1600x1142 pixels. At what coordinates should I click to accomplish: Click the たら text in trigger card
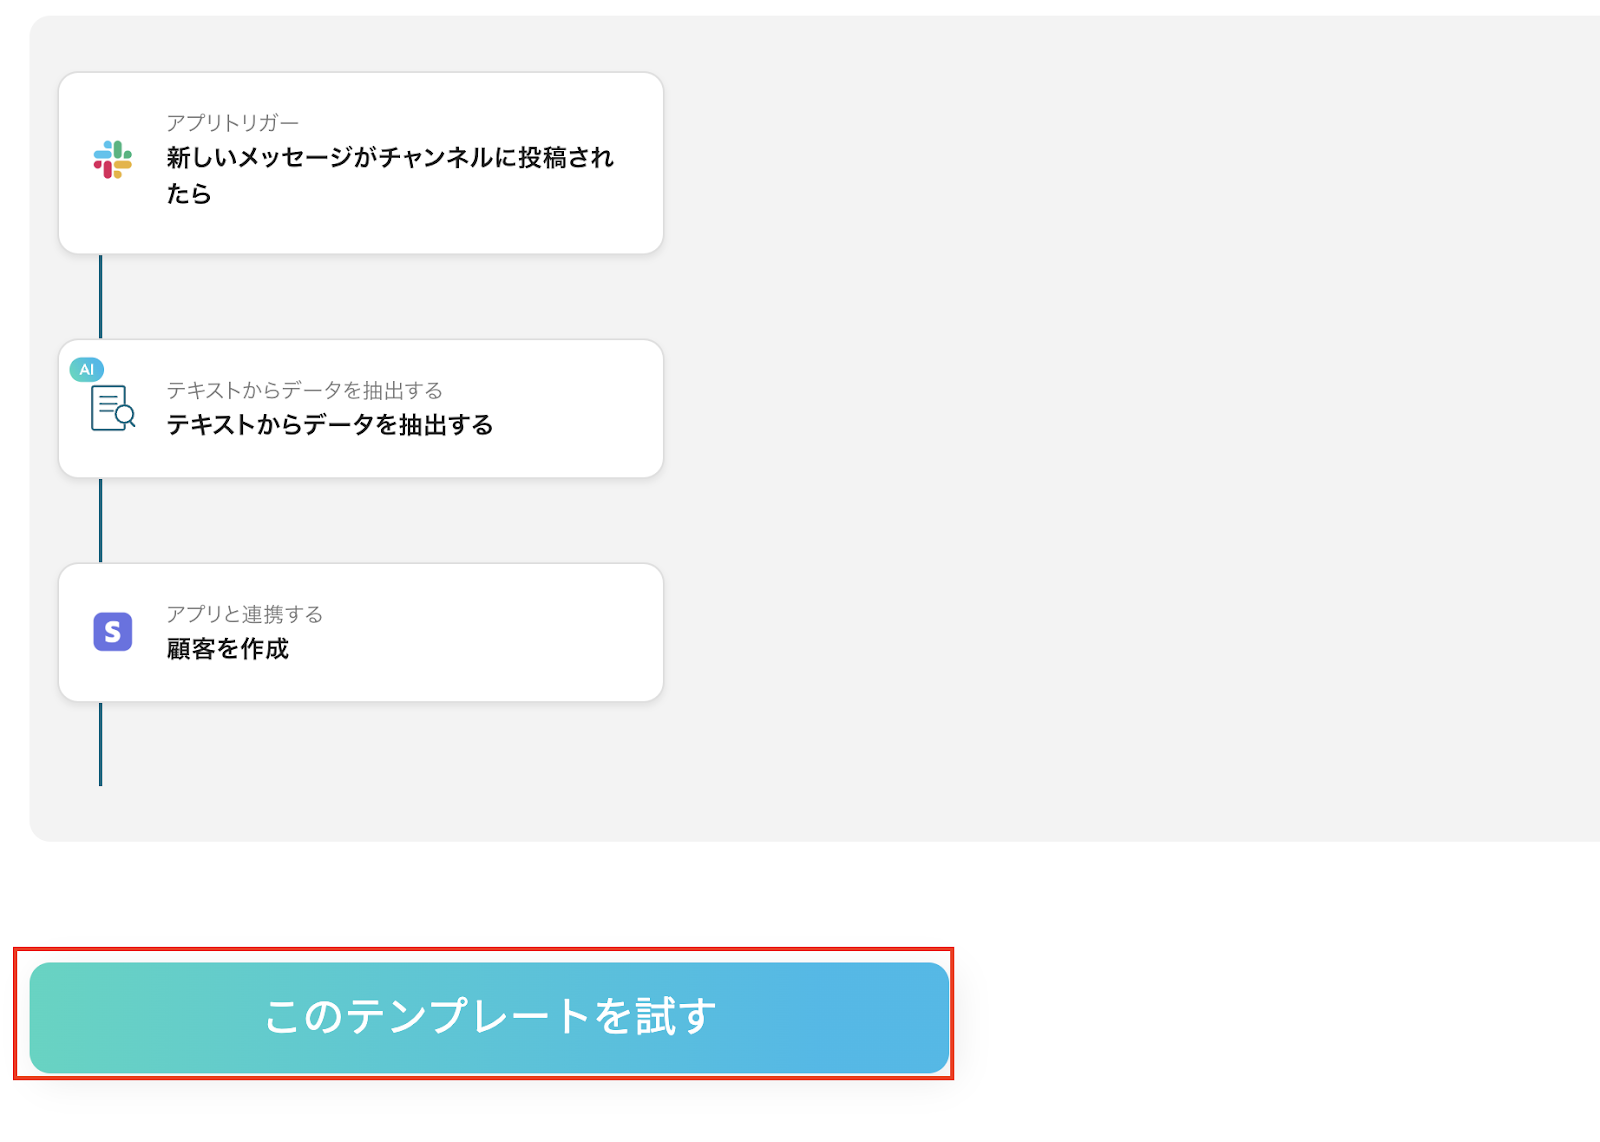189,194
